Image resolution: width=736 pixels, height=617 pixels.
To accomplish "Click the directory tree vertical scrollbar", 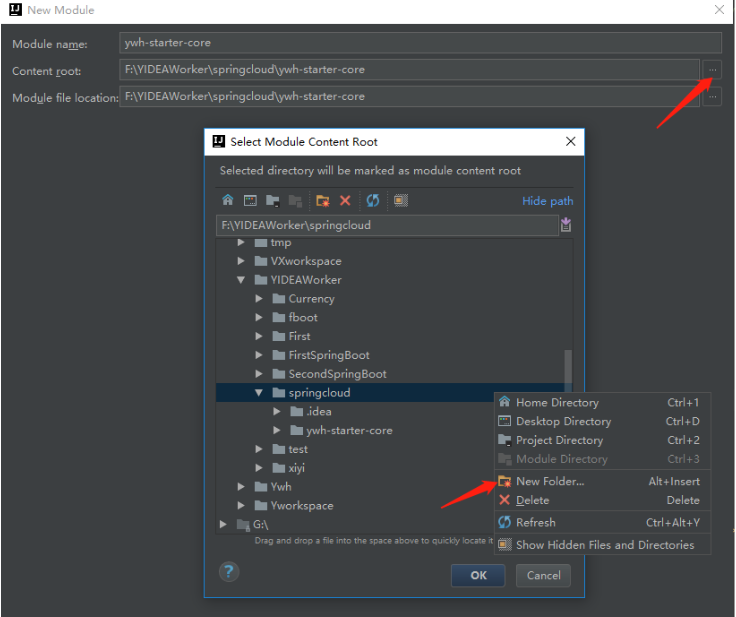I will point(568,369).
